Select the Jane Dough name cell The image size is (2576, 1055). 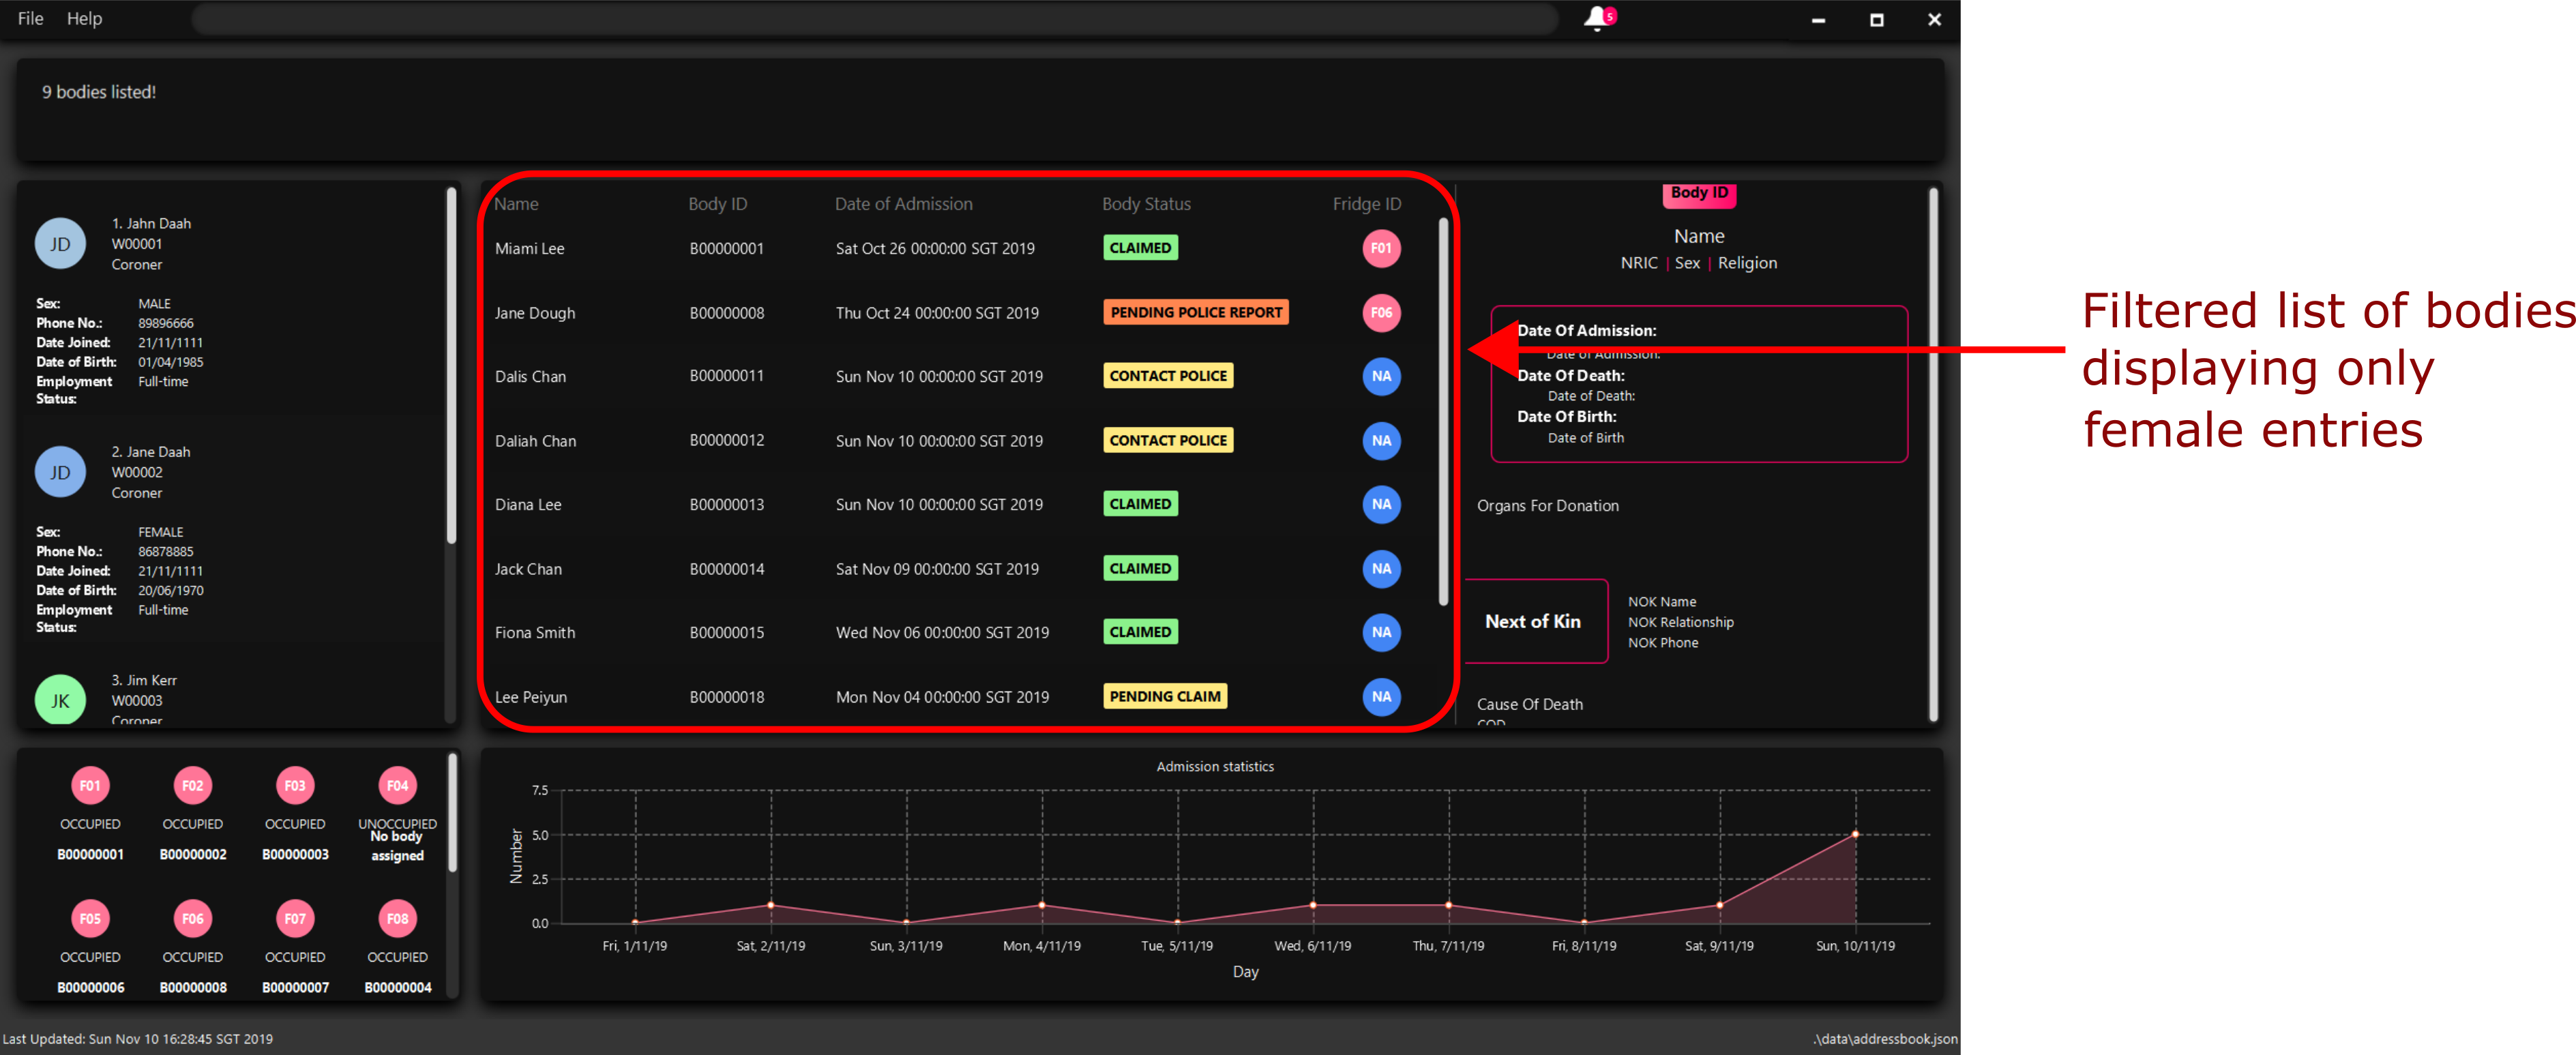535,313
